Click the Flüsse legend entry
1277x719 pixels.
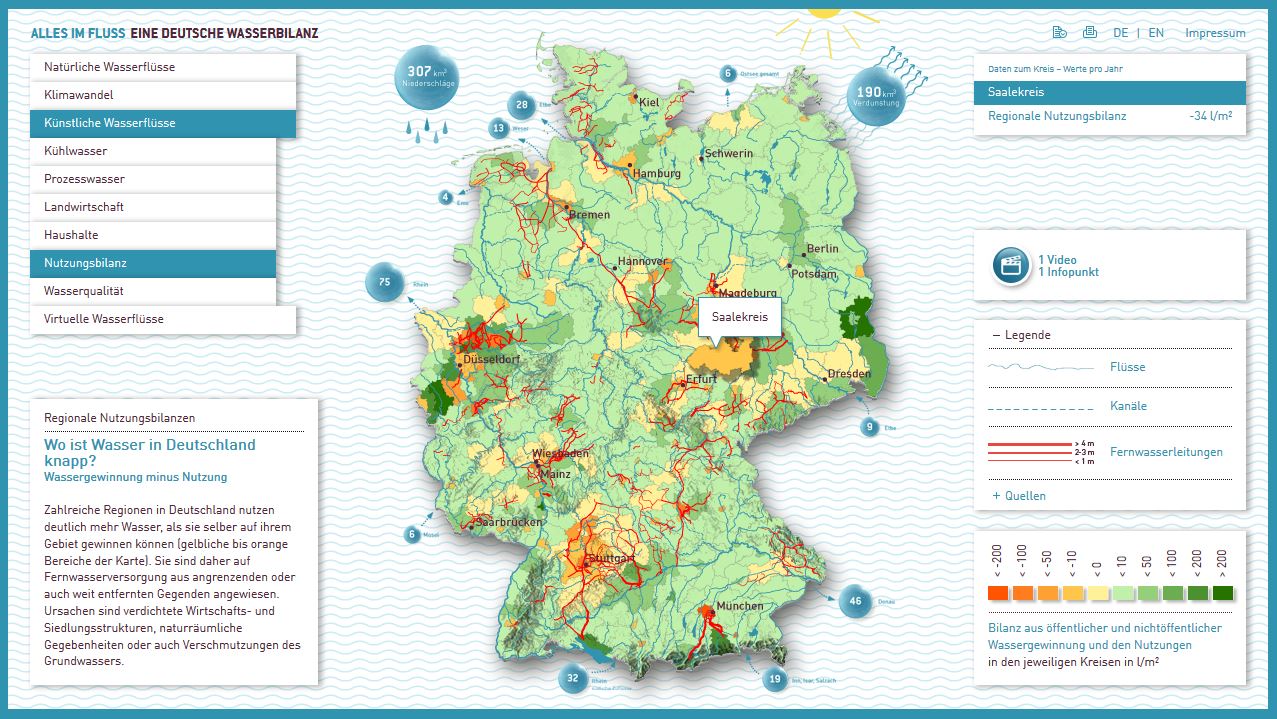[x=1127, y=367]
